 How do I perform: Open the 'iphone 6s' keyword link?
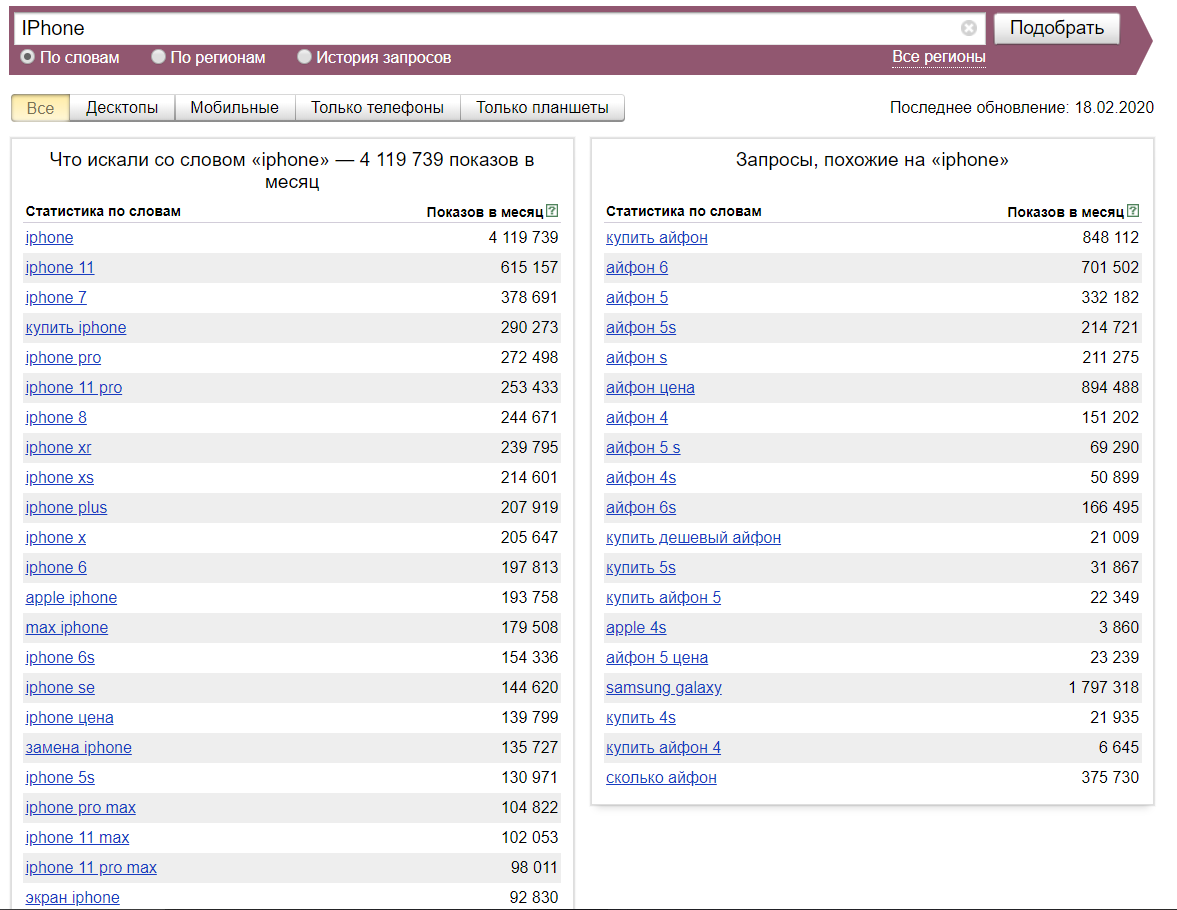click(x=60, y=658)
